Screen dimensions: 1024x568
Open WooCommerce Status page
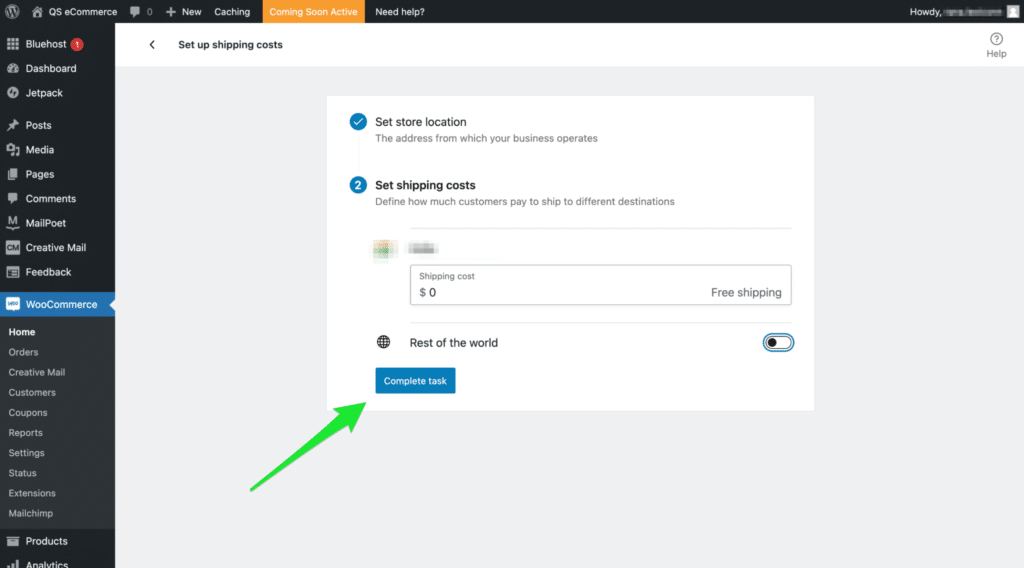[x=22, y=473]
